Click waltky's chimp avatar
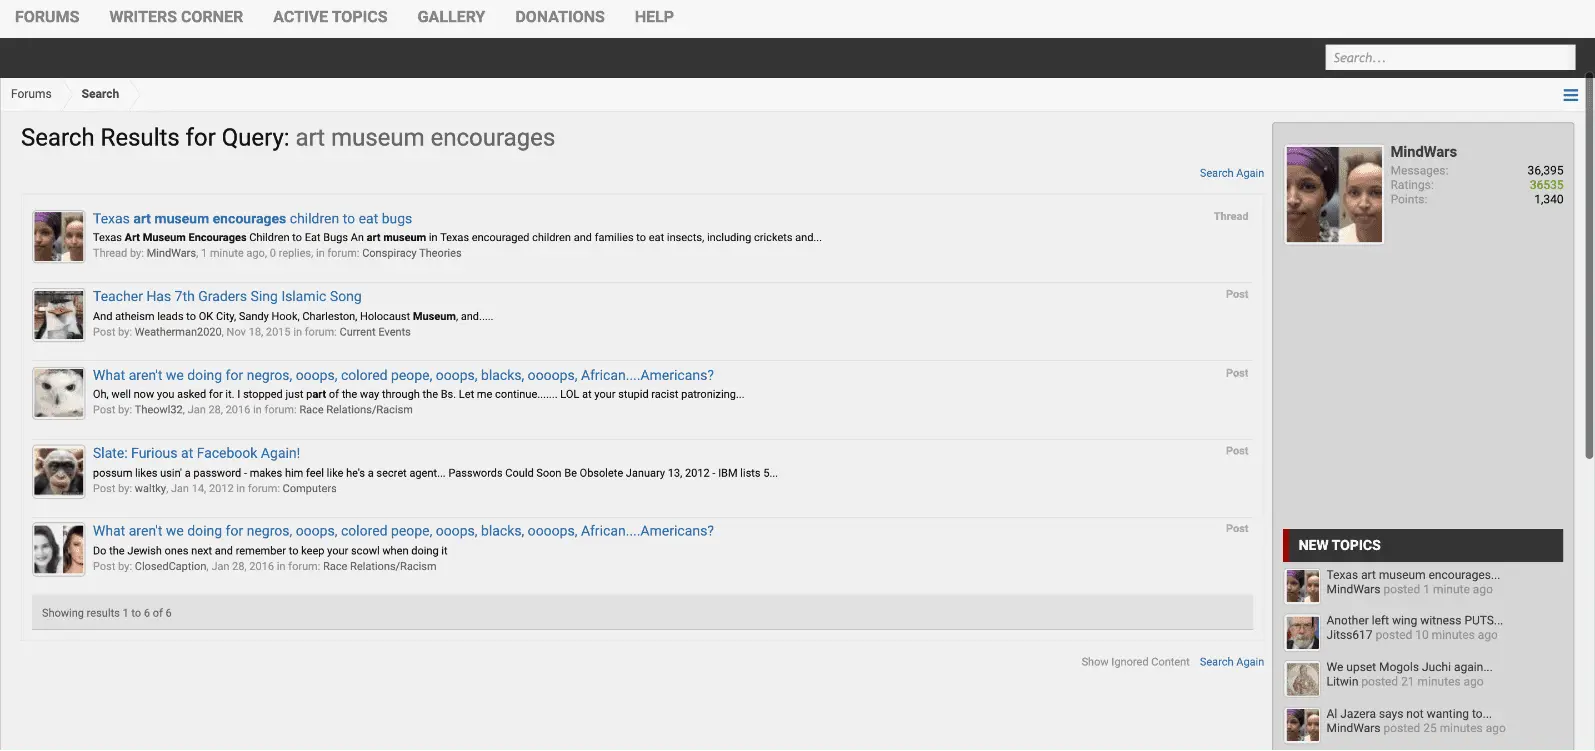This screenshot has height=751, width=1595. tap(59, 471)
